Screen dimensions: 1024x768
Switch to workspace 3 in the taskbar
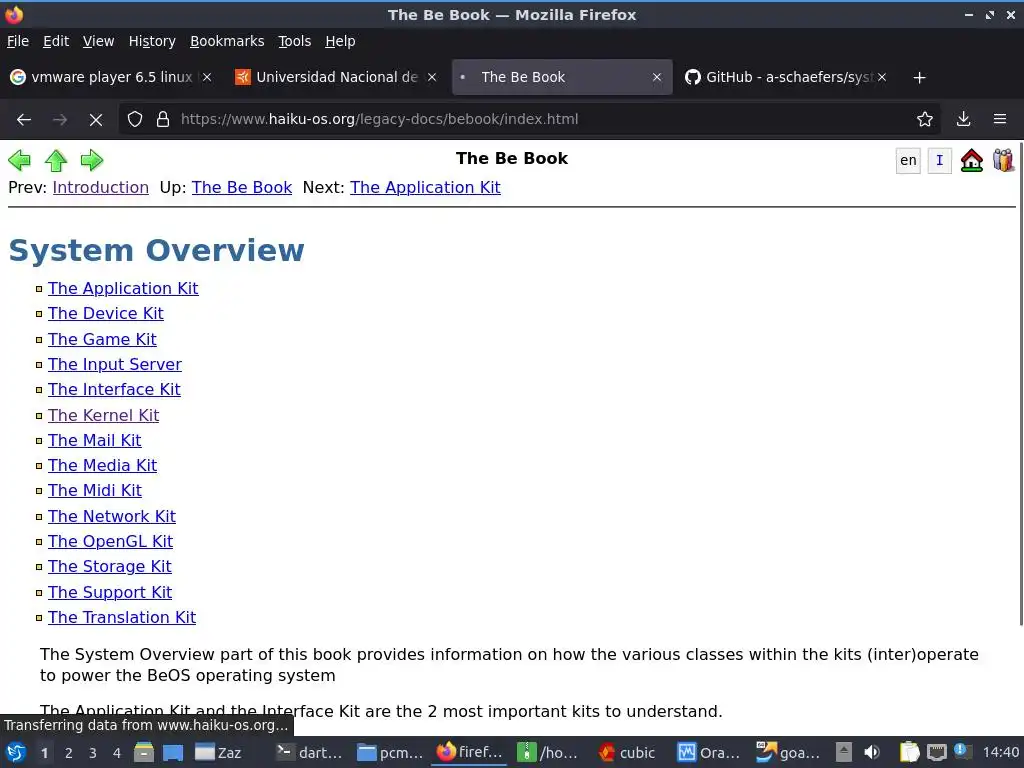click(93, 753)
